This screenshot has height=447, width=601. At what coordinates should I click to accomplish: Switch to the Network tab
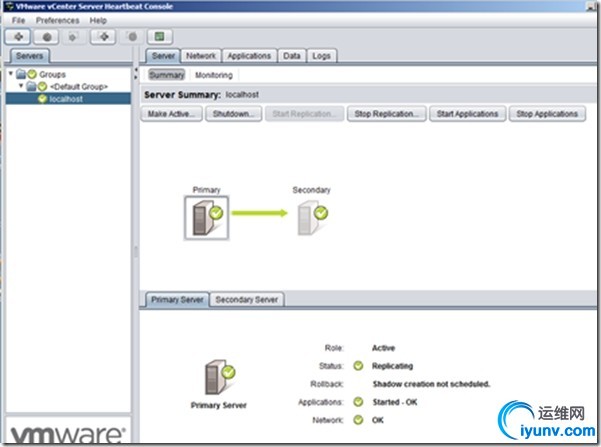point(201,56)
